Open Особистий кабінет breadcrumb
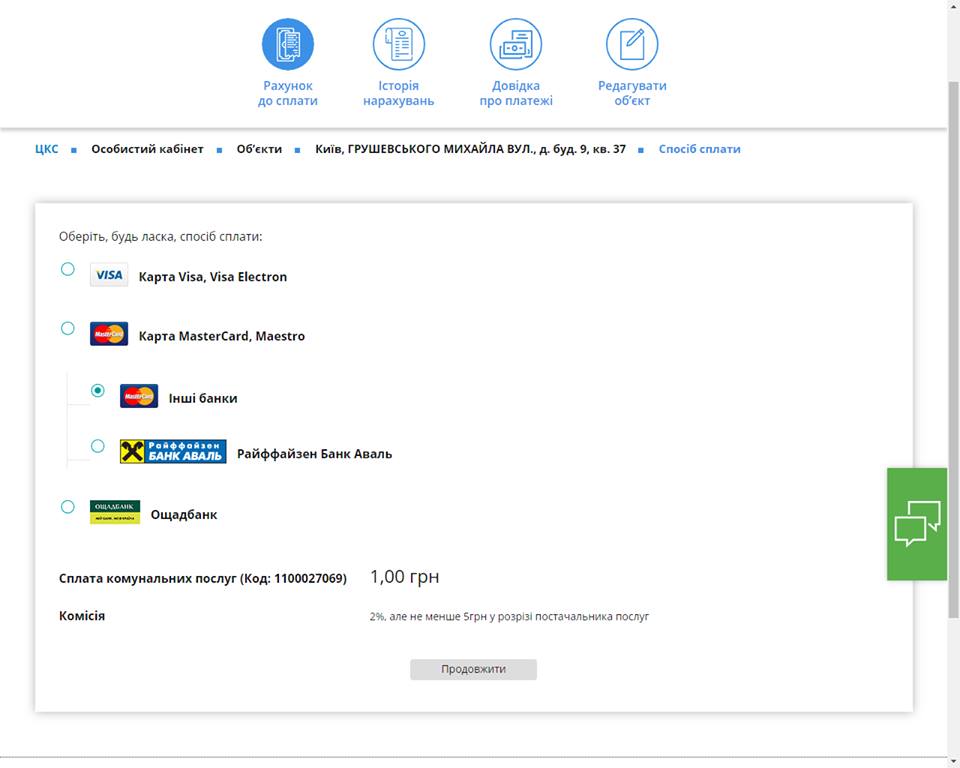960x768 pixels. [x=147, y=149]
